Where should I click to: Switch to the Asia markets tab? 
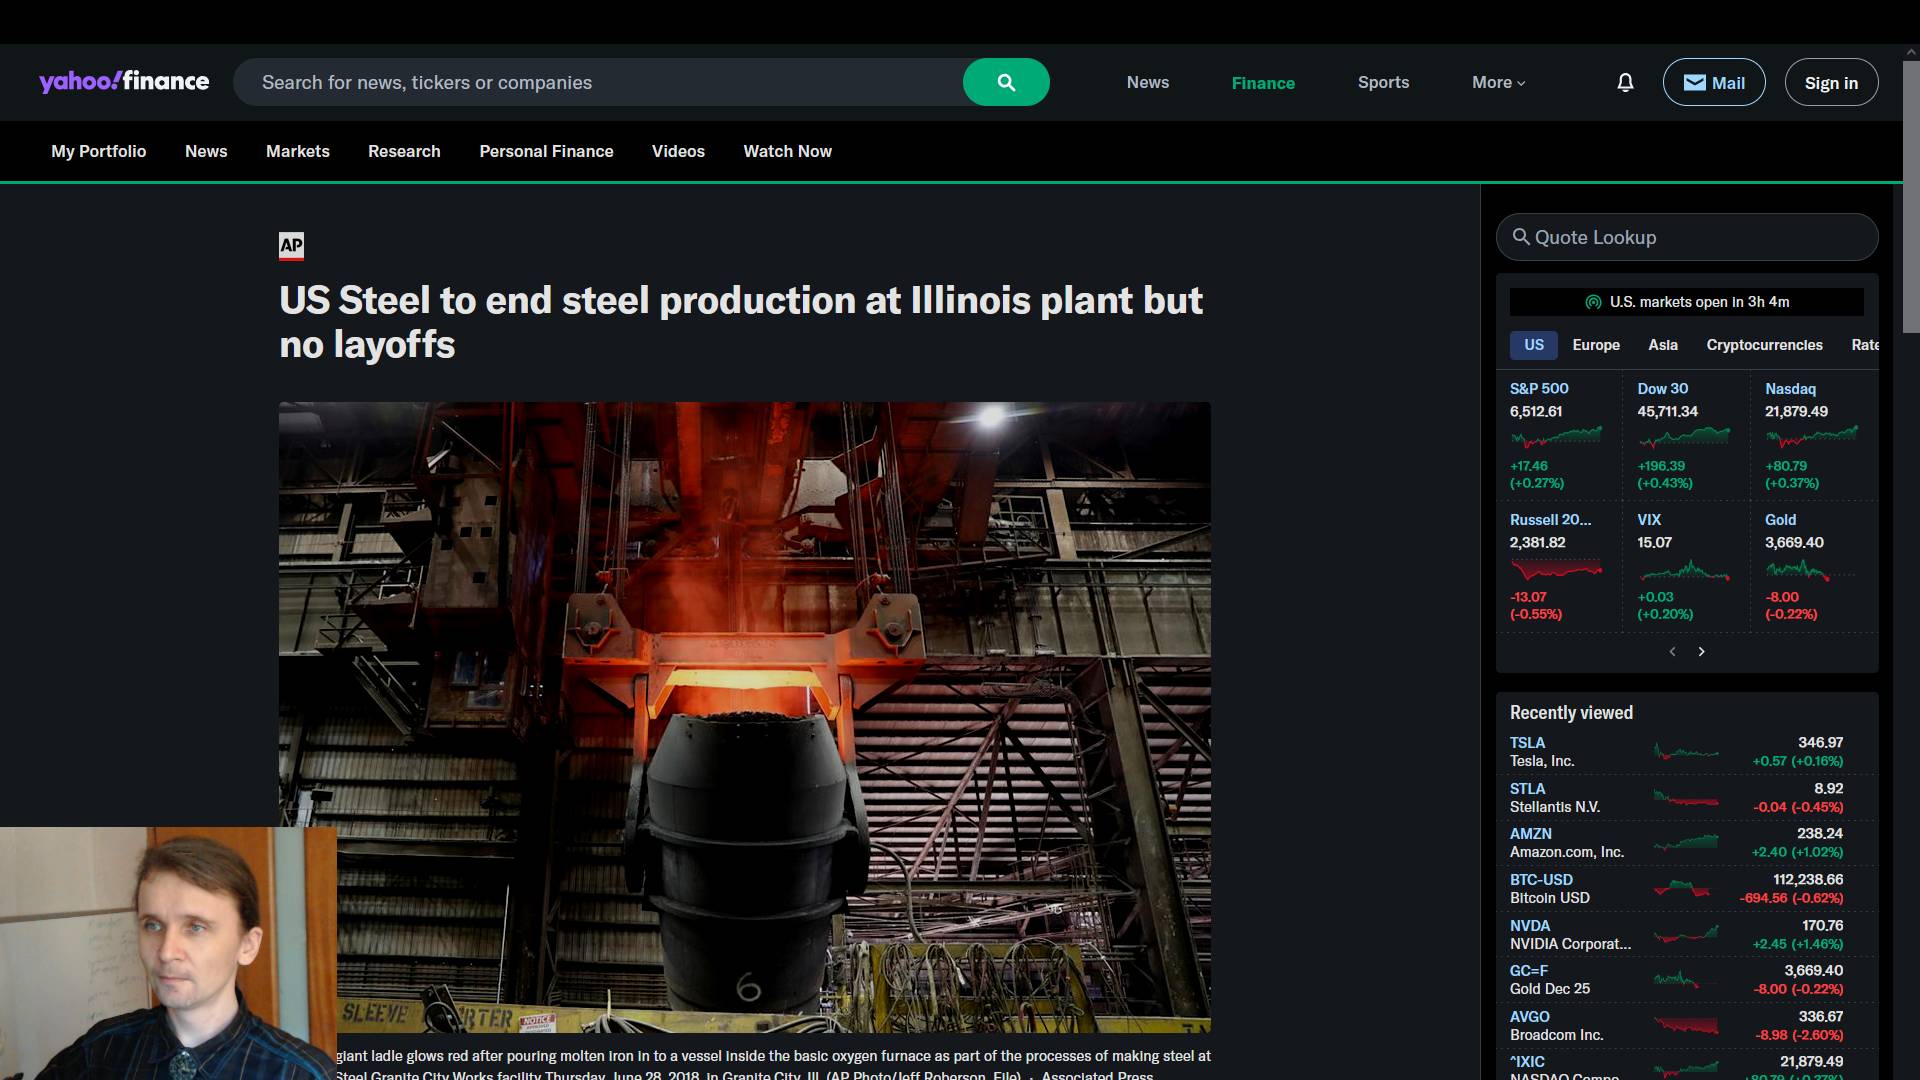pos(1662,345)
